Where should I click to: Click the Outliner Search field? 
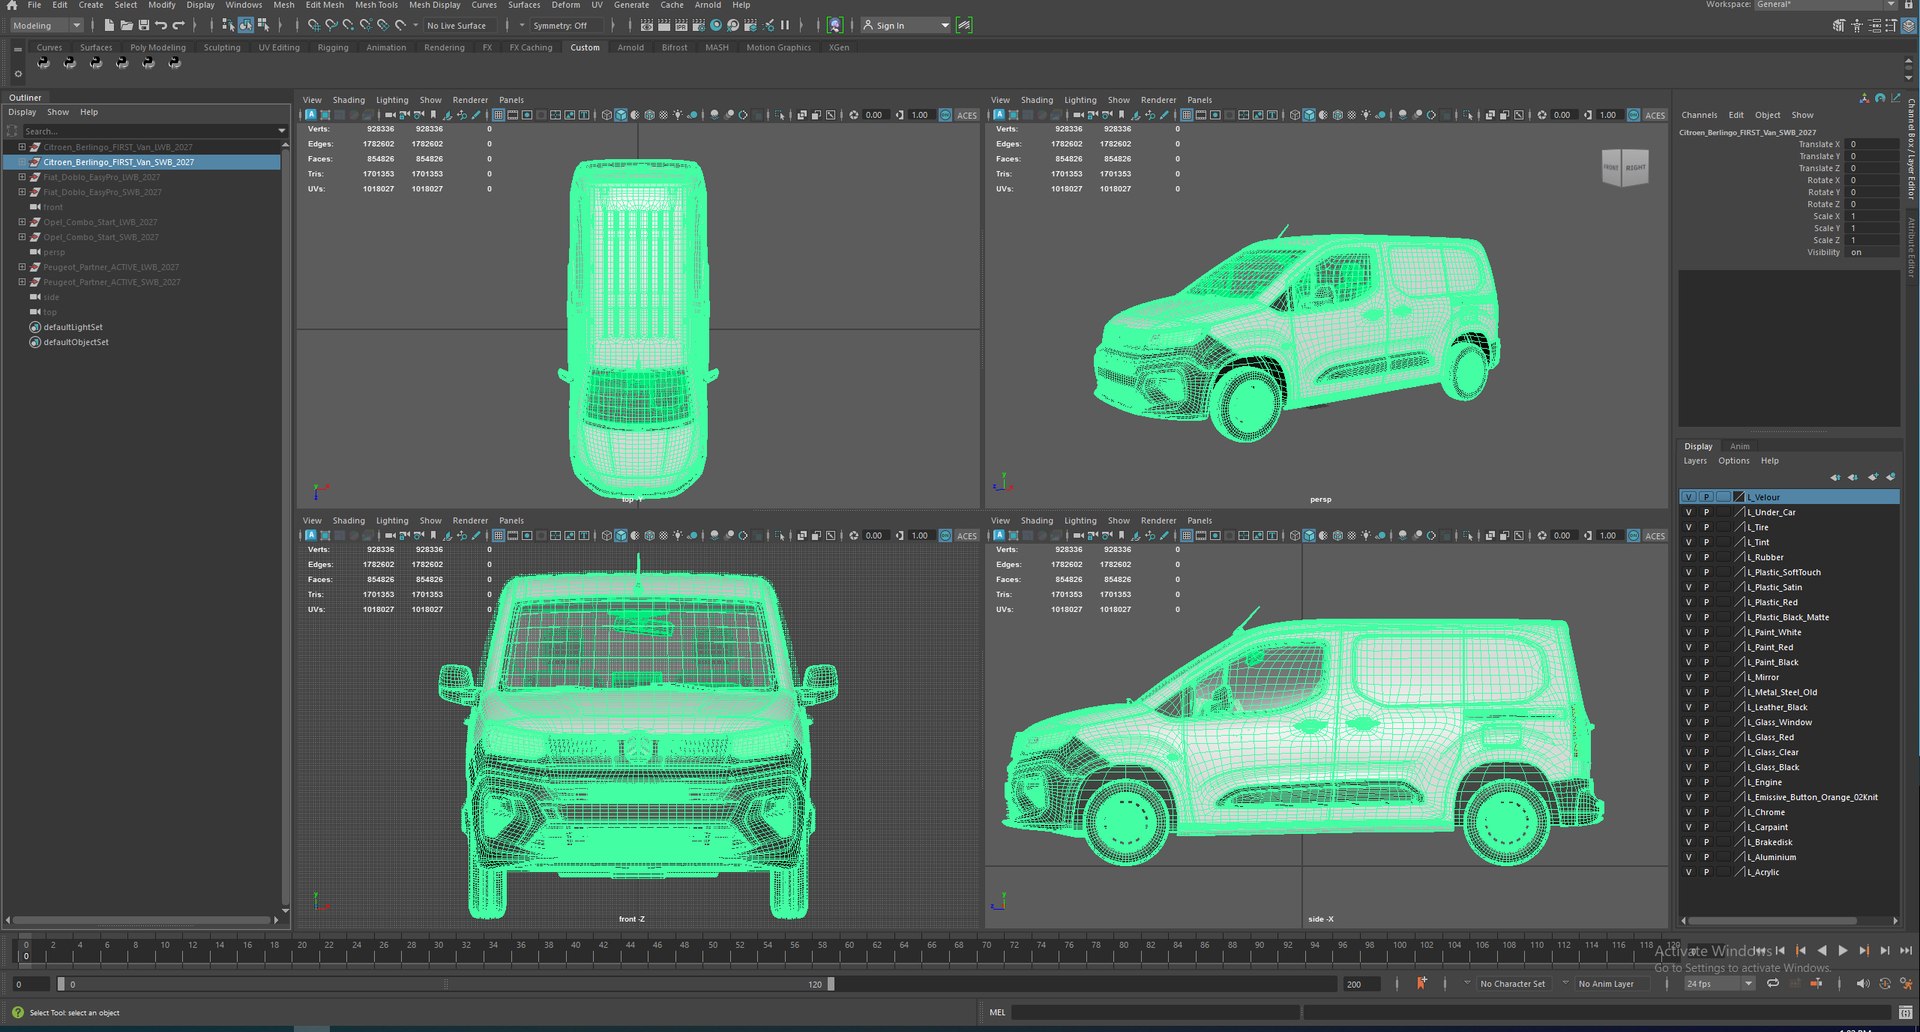pos(150,131)
